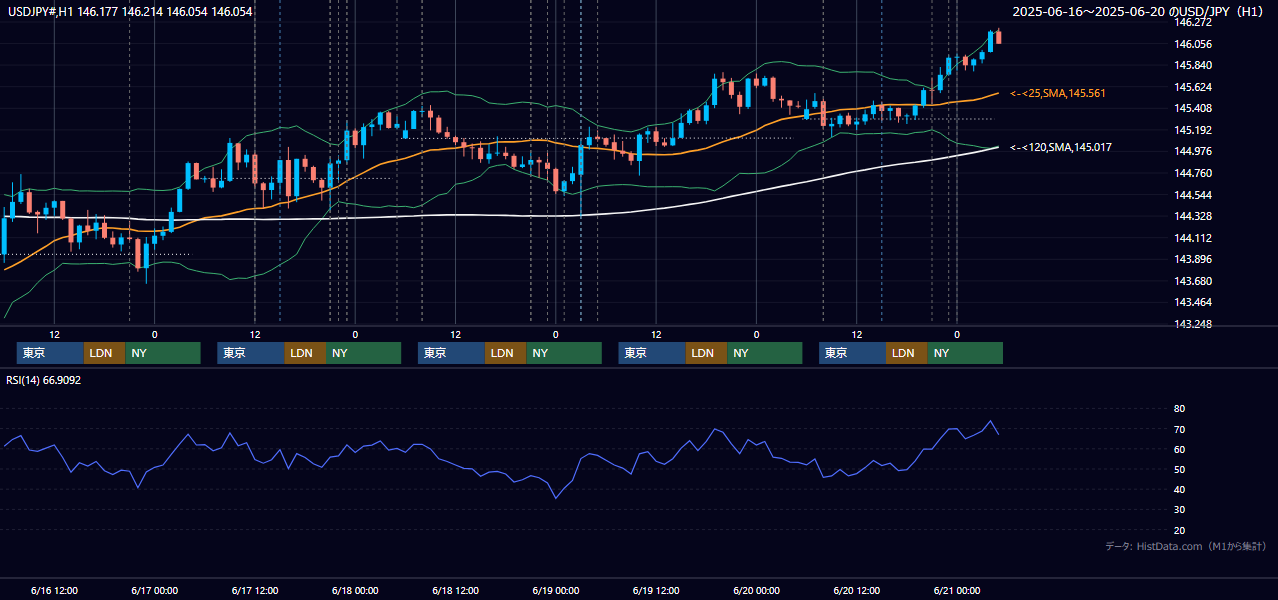Viewport: 1278px width, 600px height.
Task: Click the 145.624 price axis label
Action: (1193, 87)
